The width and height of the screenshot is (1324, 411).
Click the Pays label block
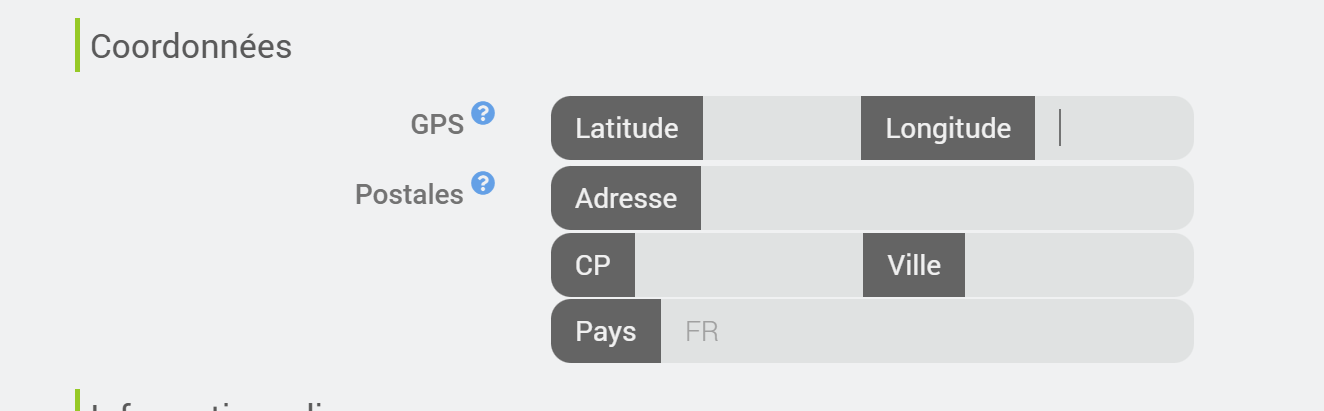606,331
